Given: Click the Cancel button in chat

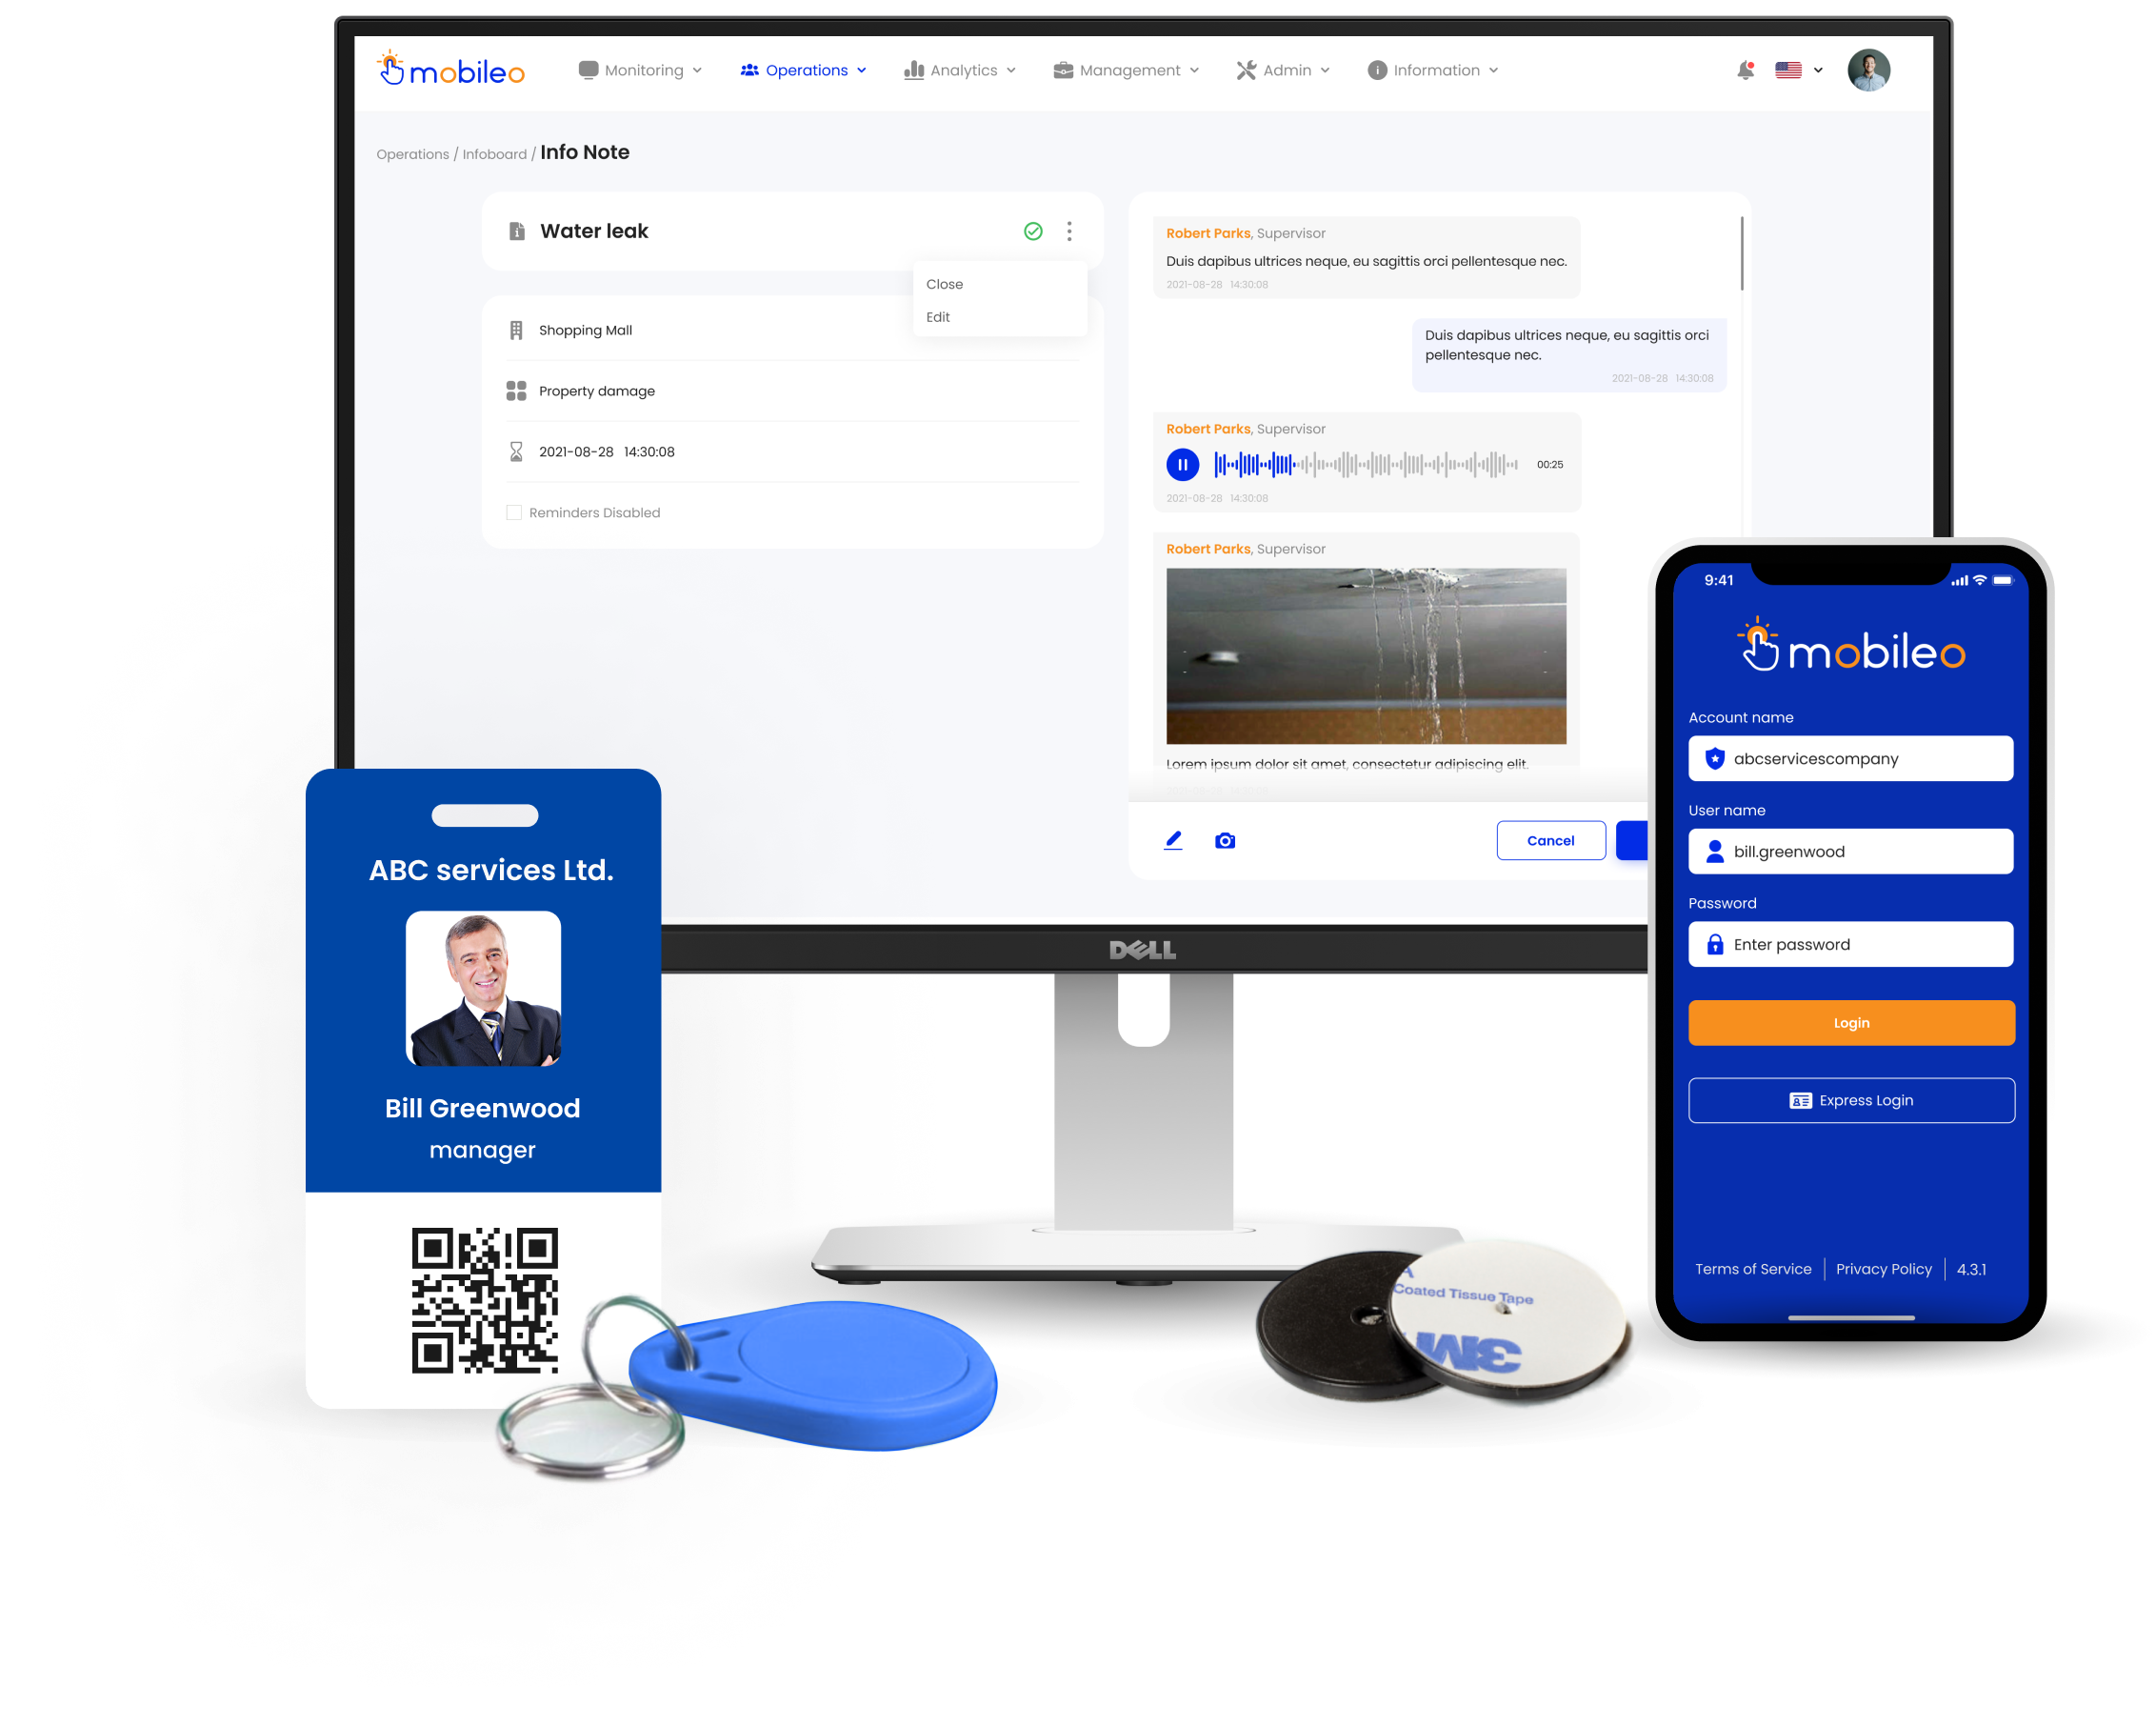Looking at the screenshot, I should (x=1547, y=838).
